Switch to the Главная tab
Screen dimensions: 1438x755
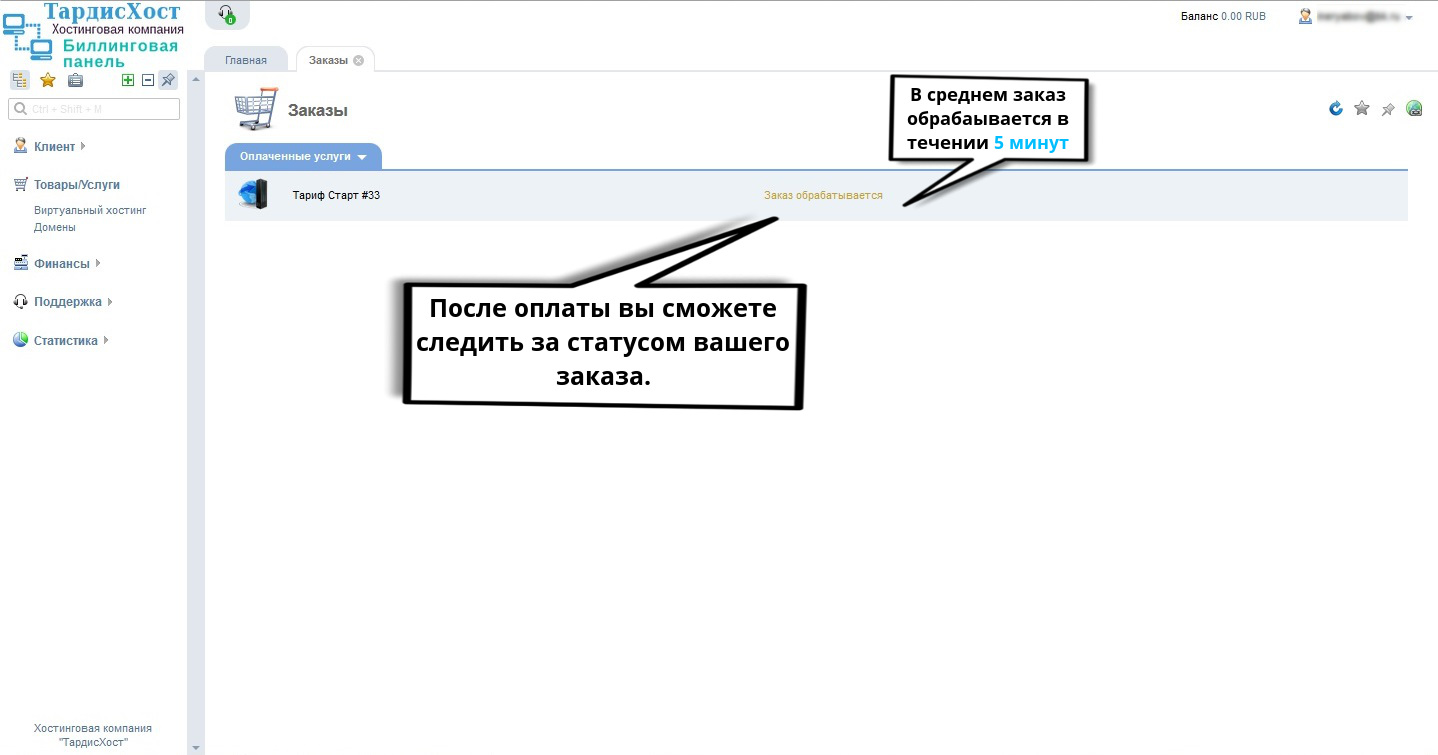click(x=246, y=60)
